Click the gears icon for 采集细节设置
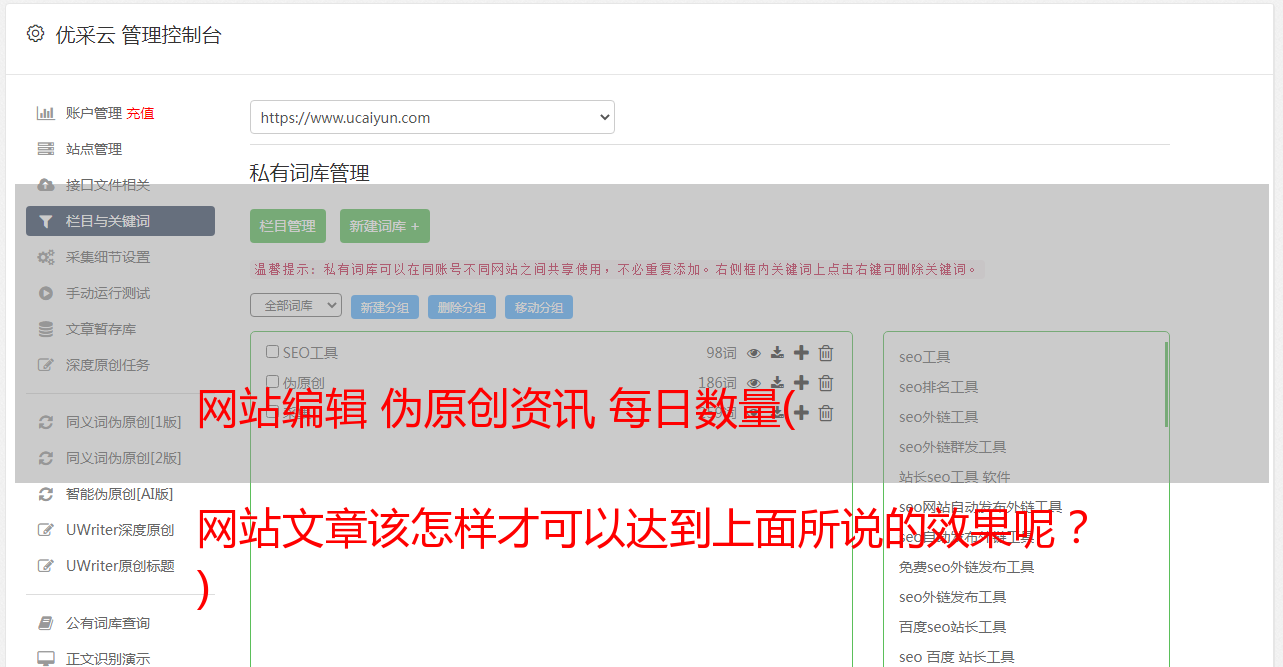1283x667 pixels. click(x=45, y=257)
